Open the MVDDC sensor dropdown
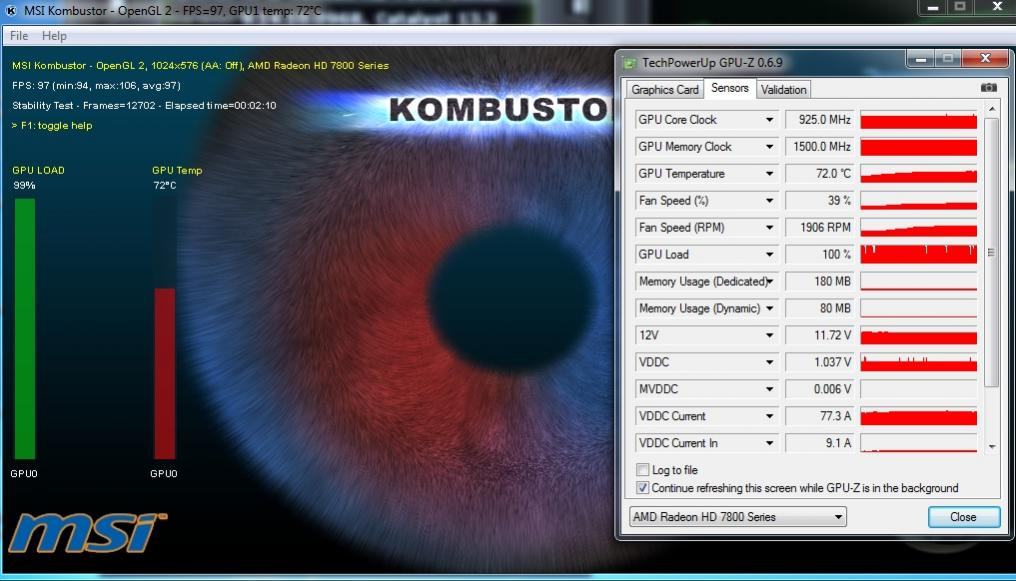 [769, 389]
